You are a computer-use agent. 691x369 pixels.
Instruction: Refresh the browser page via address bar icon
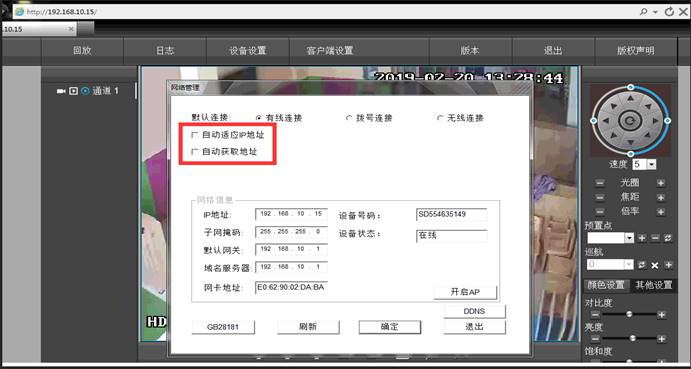(669, 11)
